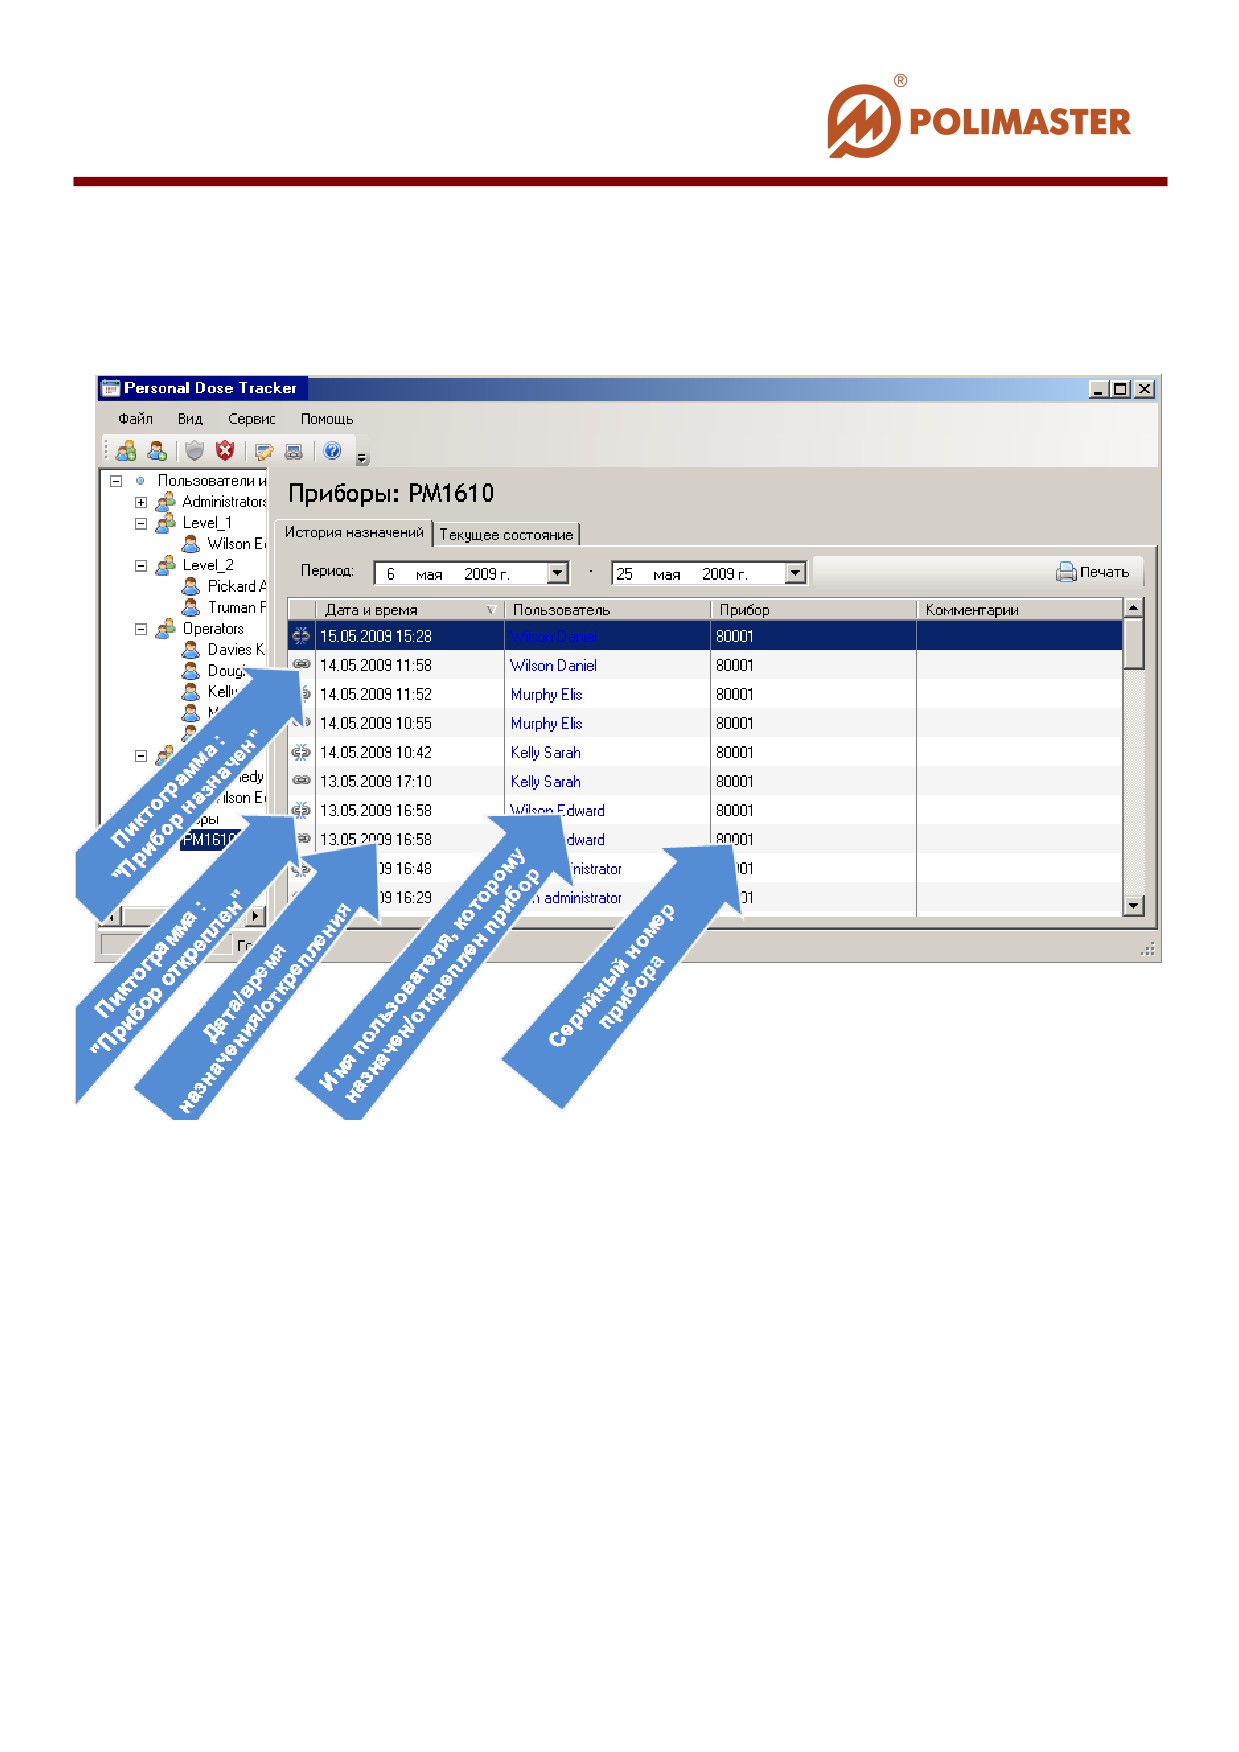Open the Вид menu
Image resolution: width=1239 pixels, height=1752 pixels.
[190, 419]
